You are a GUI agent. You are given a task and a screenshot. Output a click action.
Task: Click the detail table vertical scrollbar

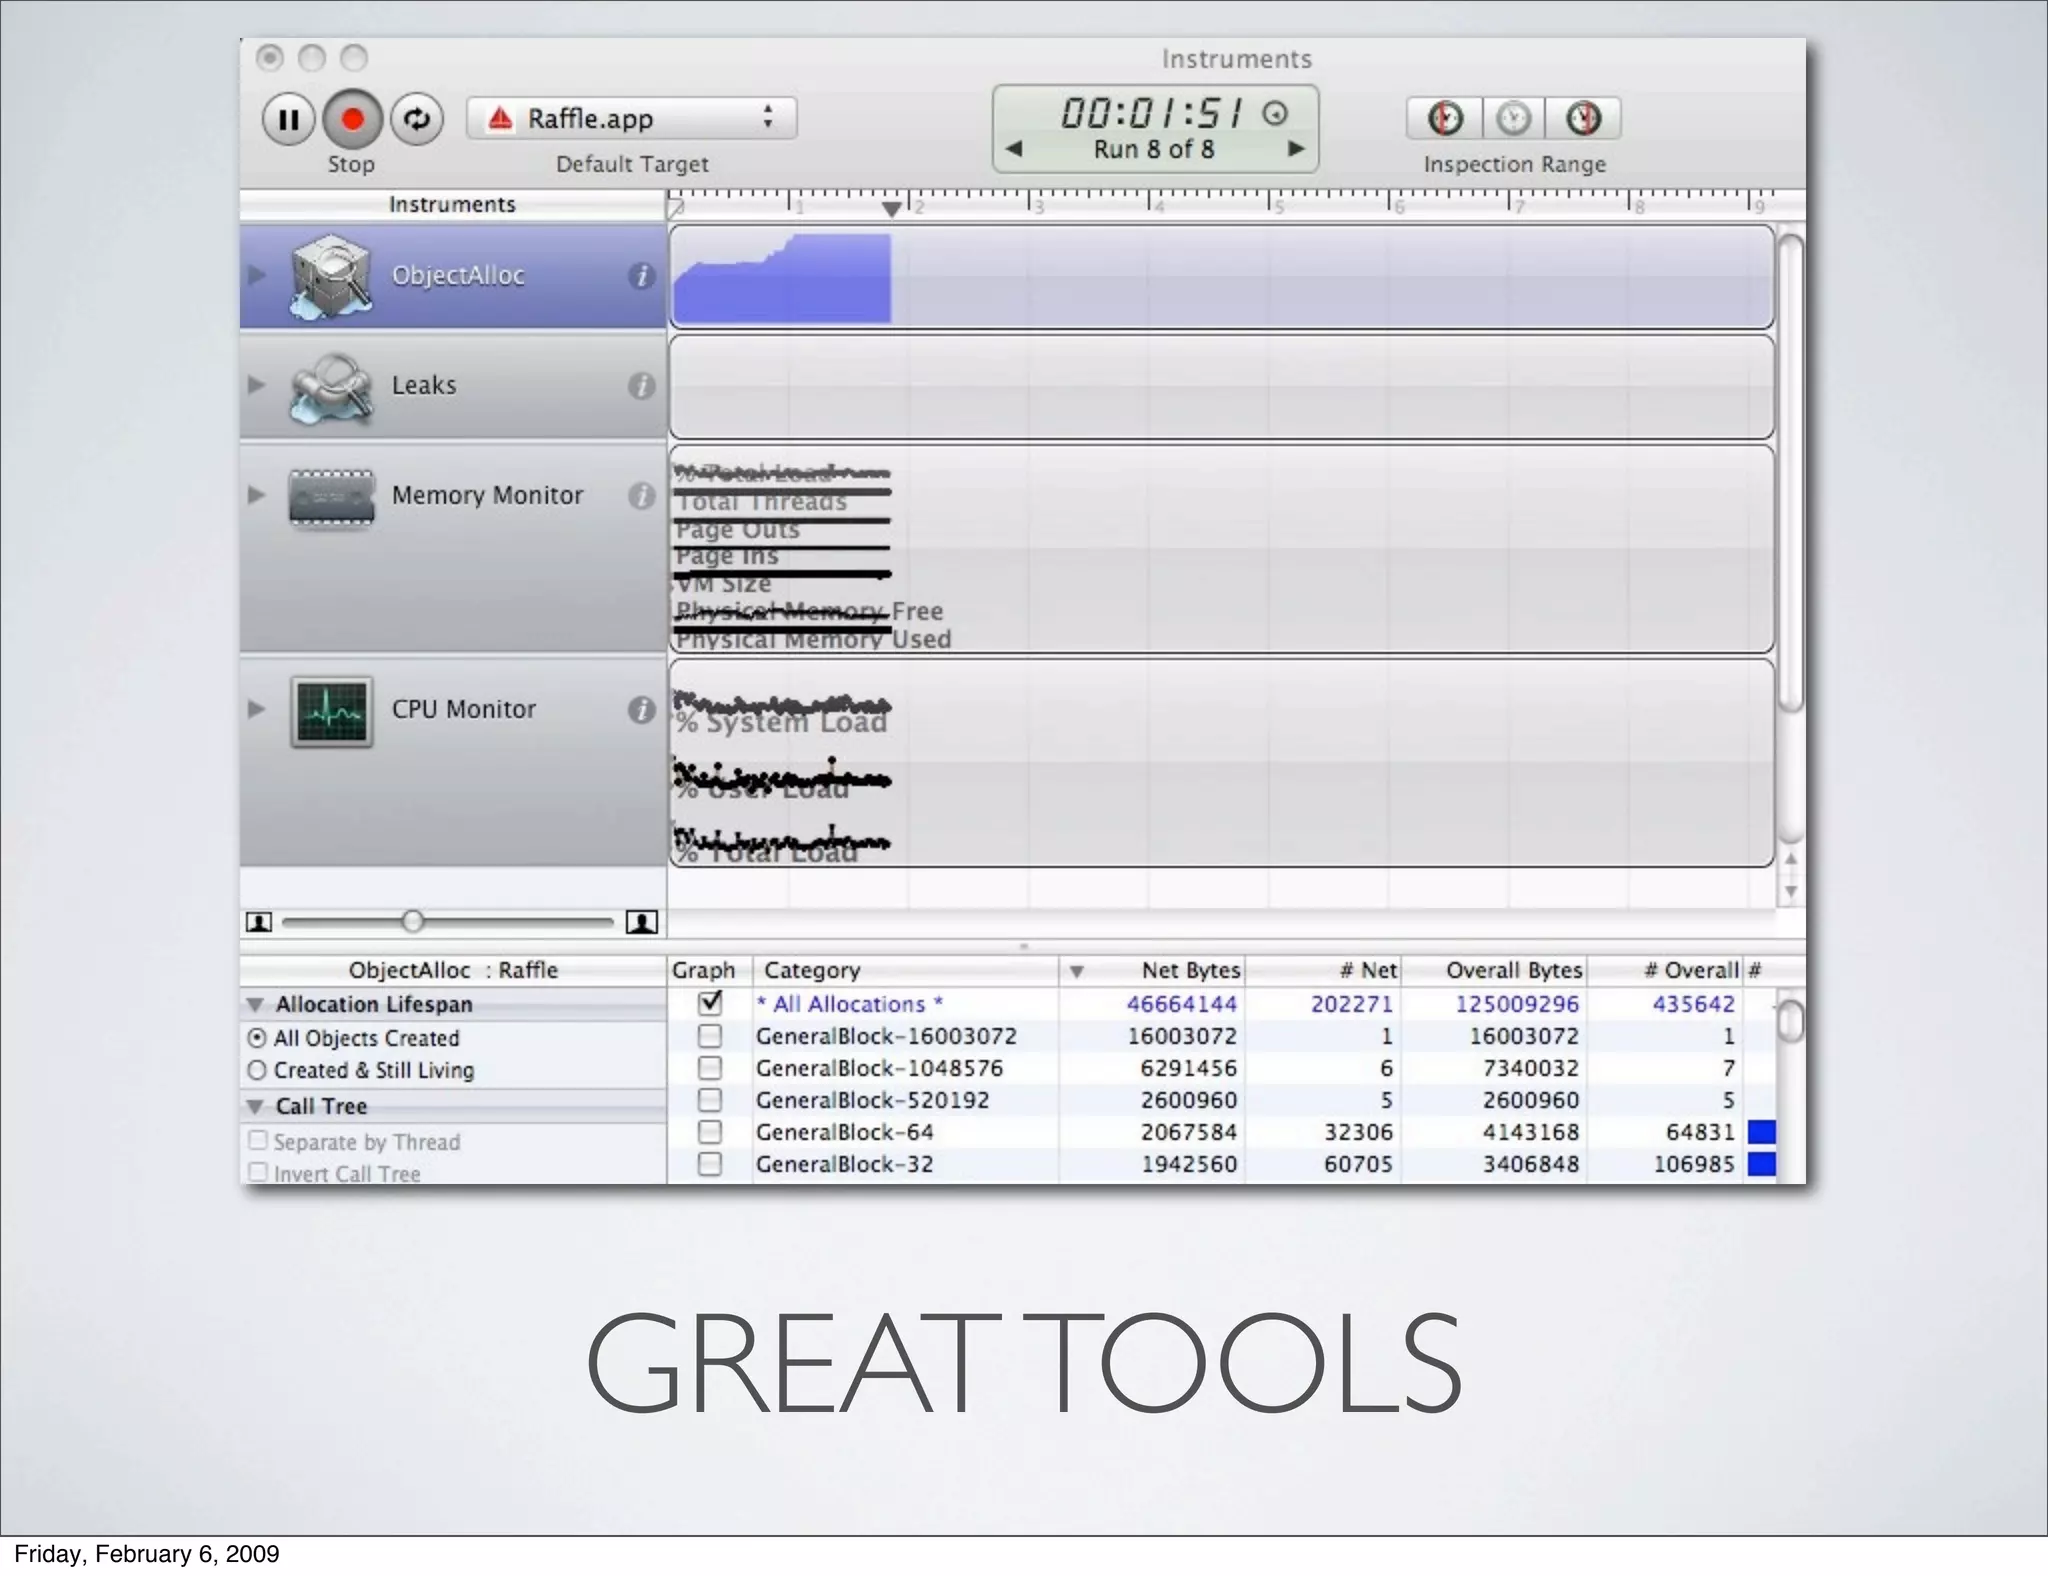(1791, 1022)
